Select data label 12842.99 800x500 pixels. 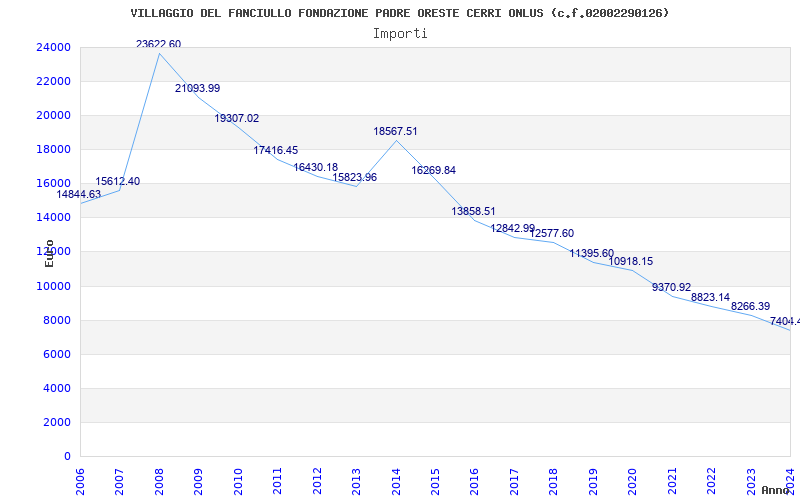[513, 229]
